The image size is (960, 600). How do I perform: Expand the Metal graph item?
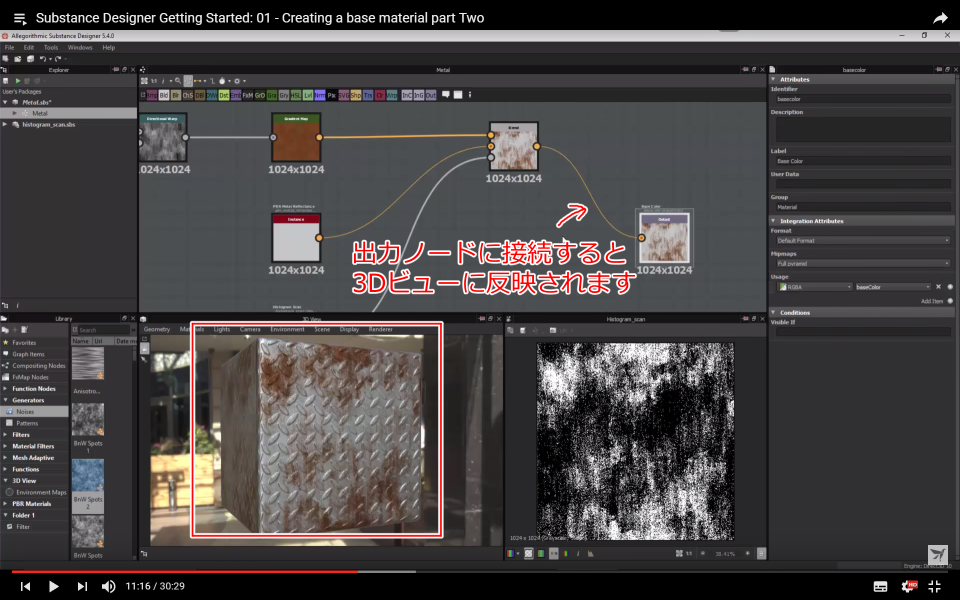click(15, 113)
